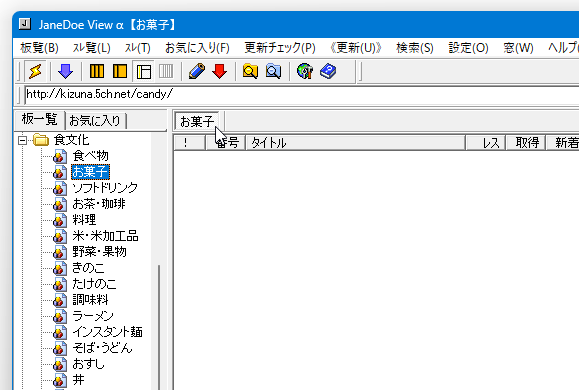Select the three-column pane layout icon
Image resolution: width=579 pixels, height=390 pixels.
pos(97,71)
